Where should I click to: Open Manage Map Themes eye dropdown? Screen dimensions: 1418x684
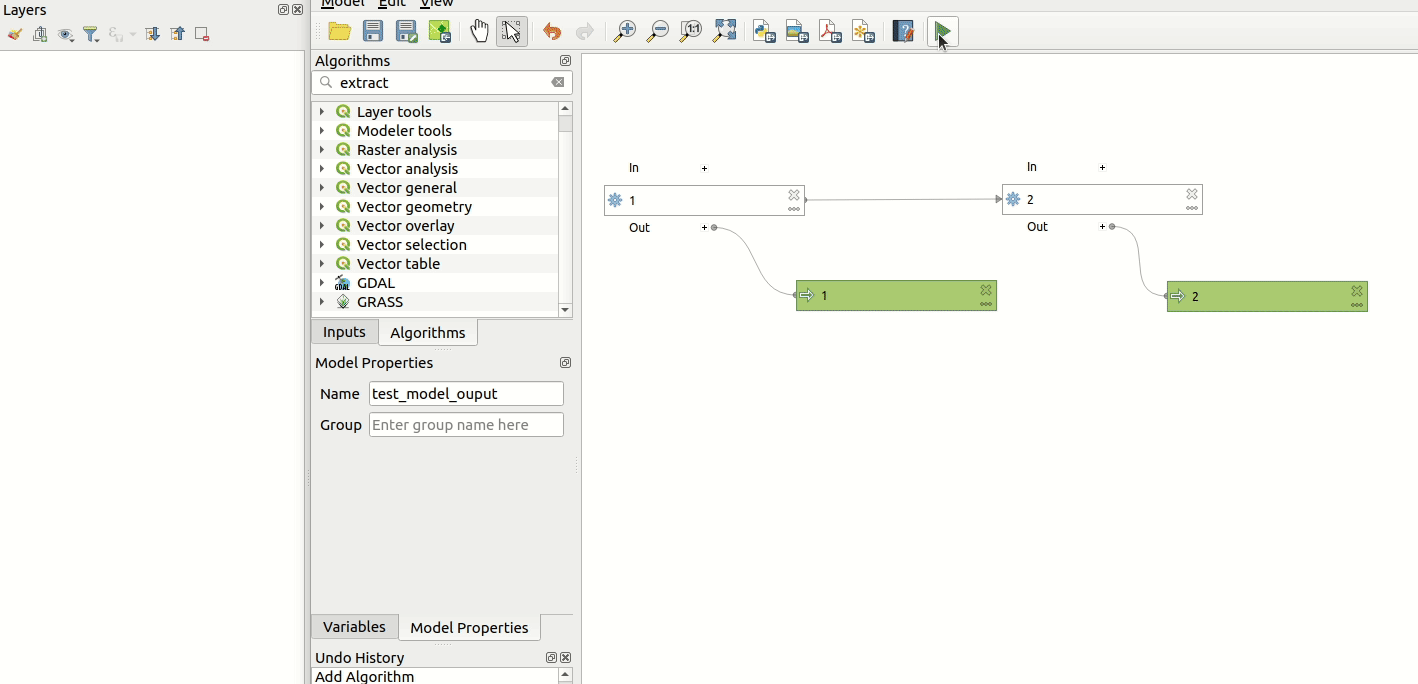66,34
